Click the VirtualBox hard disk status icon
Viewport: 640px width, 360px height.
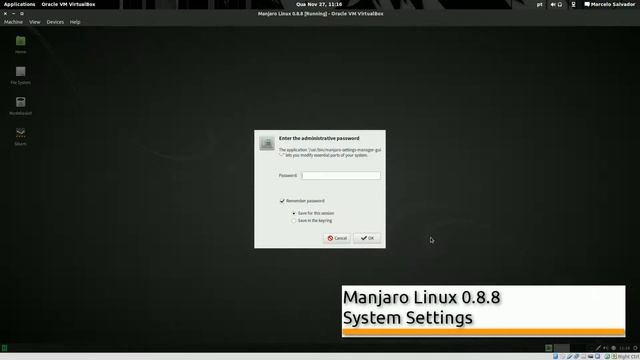tap(556, 356)
